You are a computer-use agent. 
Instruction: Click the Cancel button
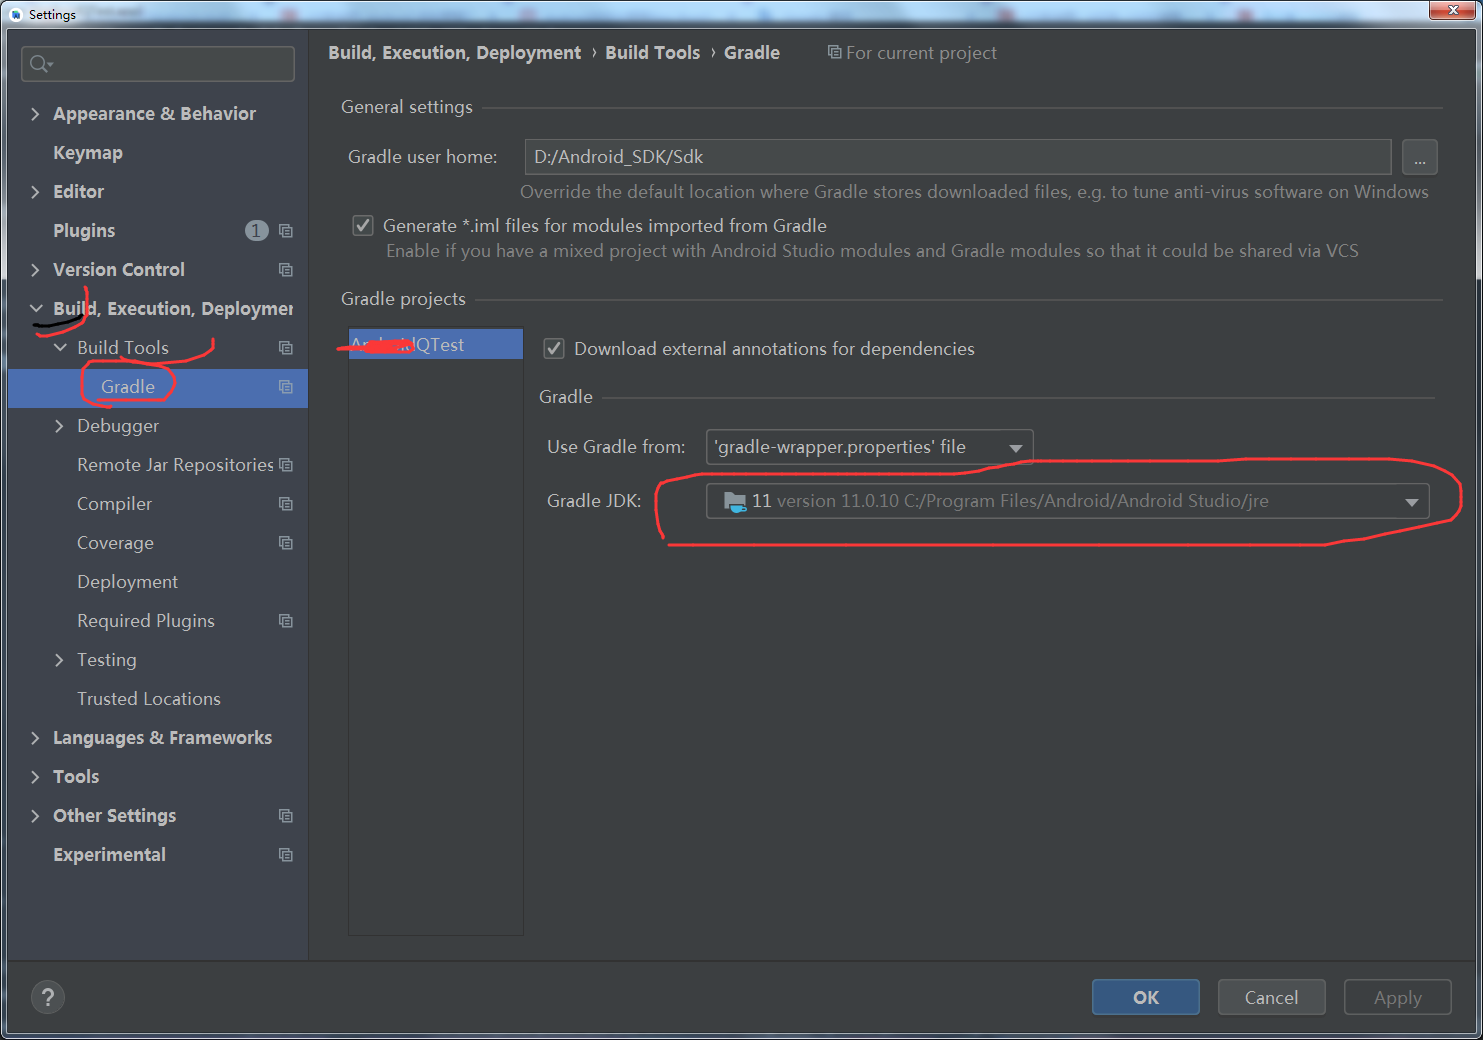click(x=1272, y=997)
